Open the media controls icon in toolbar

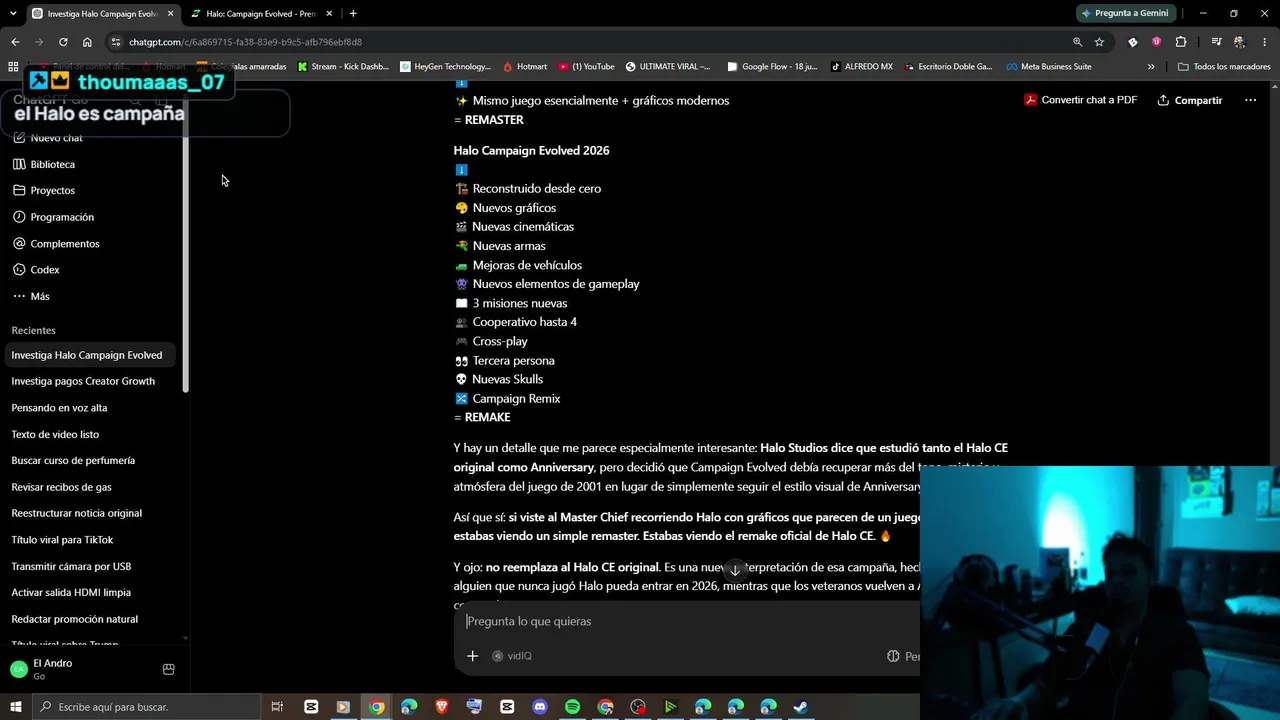(x=1216, y=42)
